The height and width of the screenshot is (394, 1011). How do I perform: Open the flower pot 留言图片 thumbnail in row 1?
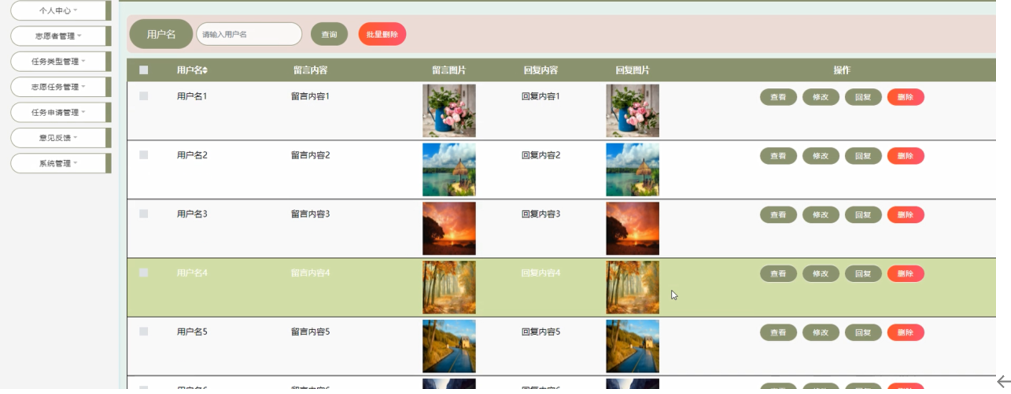point(449,110)
